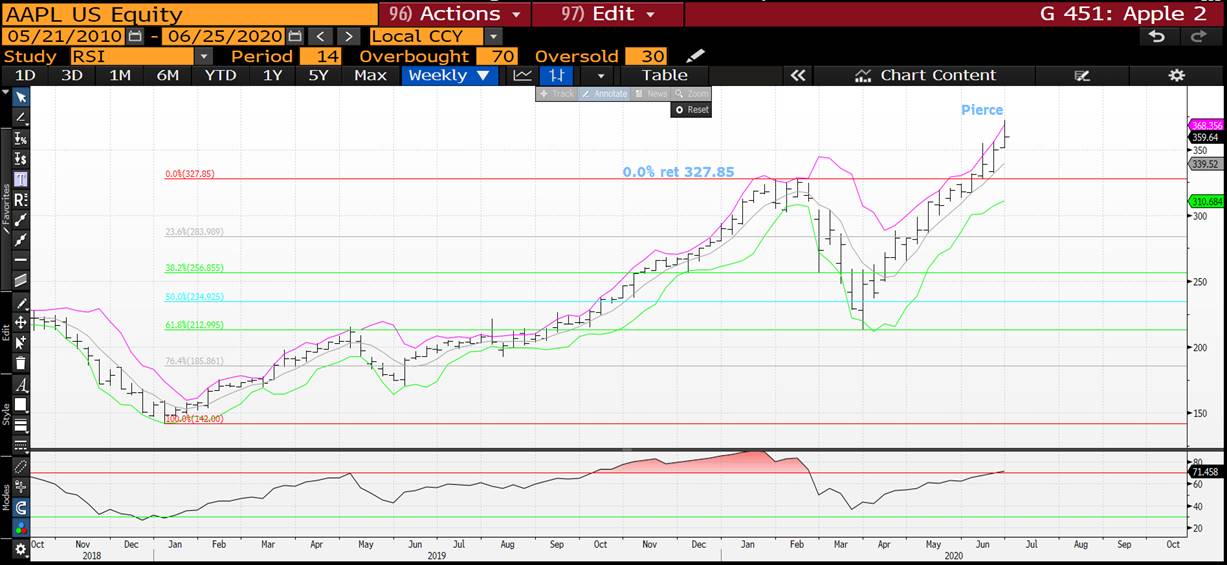Click the trash can delete icon
This screenshot has height=565, width=1227.
21,362
